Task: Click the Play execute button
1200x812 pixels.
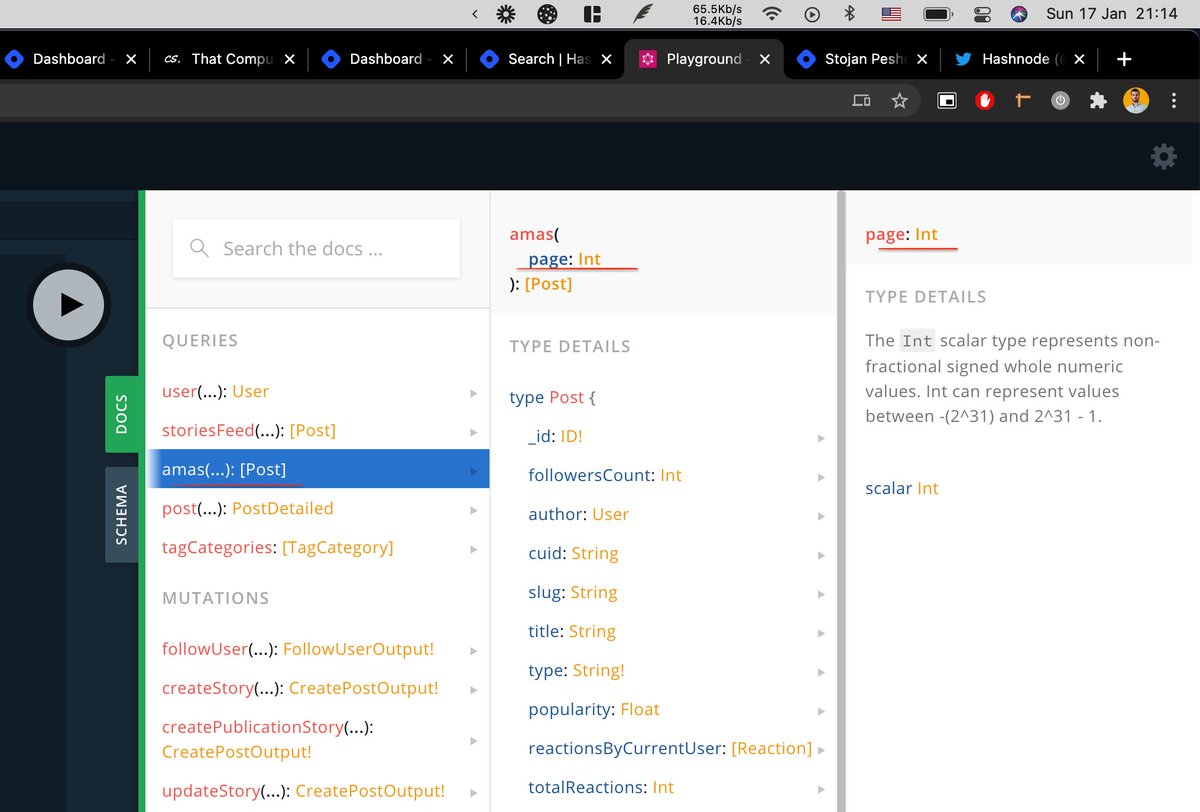Action: [x=68, y=305]
